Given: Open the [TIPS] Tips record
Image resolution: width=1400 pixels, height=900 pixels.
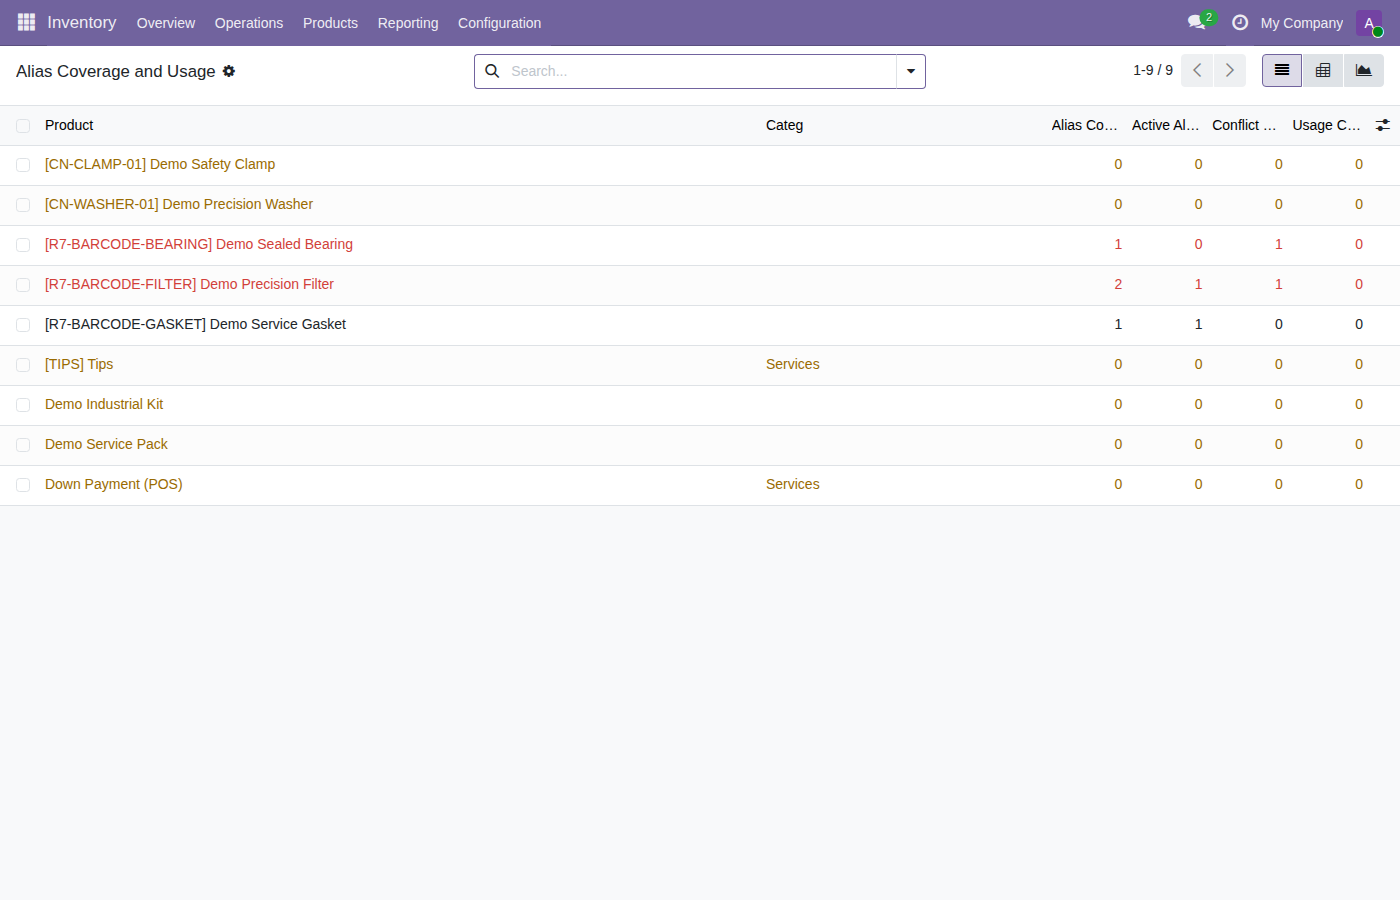Looking at the screenshot, I should tap(79, 364).
